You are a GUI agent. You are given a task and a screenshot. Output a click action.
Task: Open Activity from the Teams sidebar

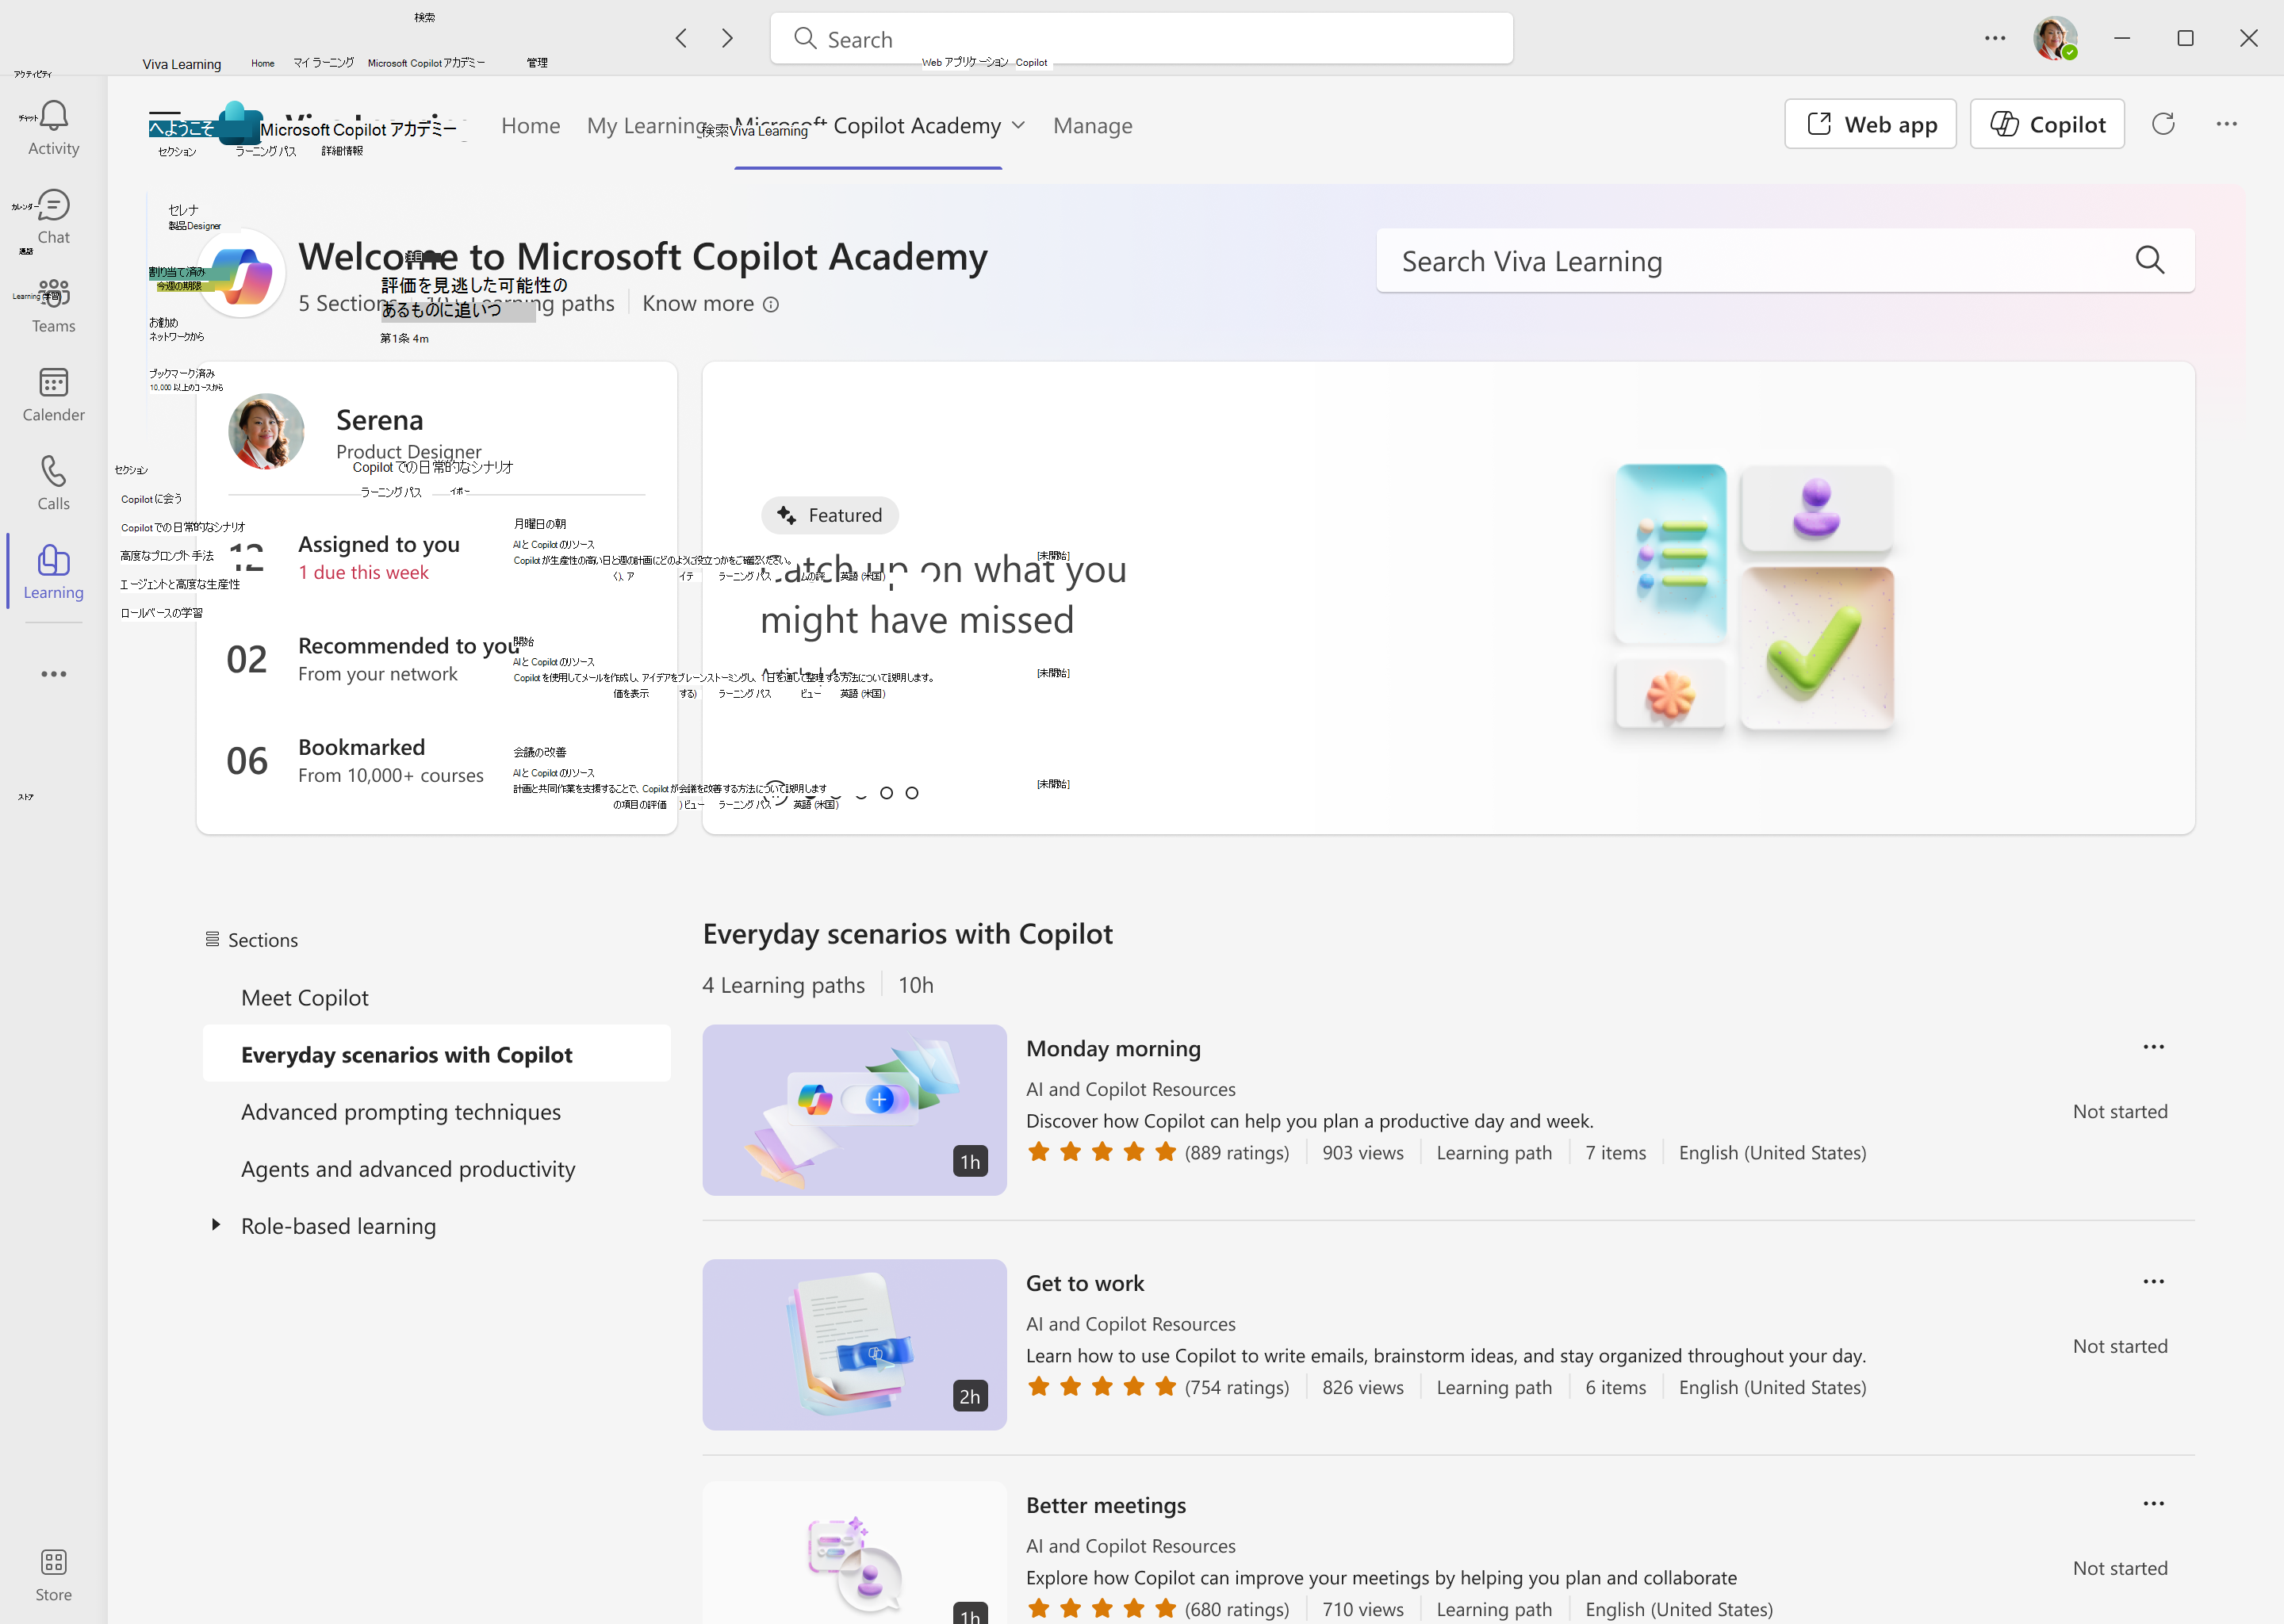coord(52,127)
